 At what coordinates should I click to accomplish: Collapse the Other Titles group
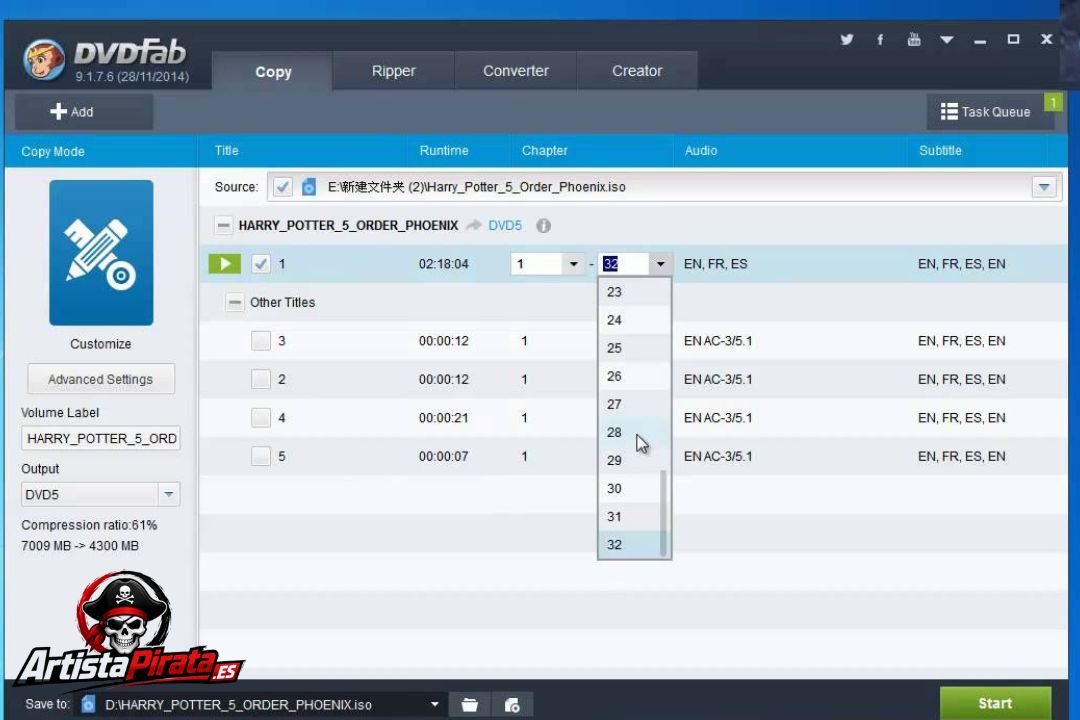pyautogui.click(x=235, y=302)
